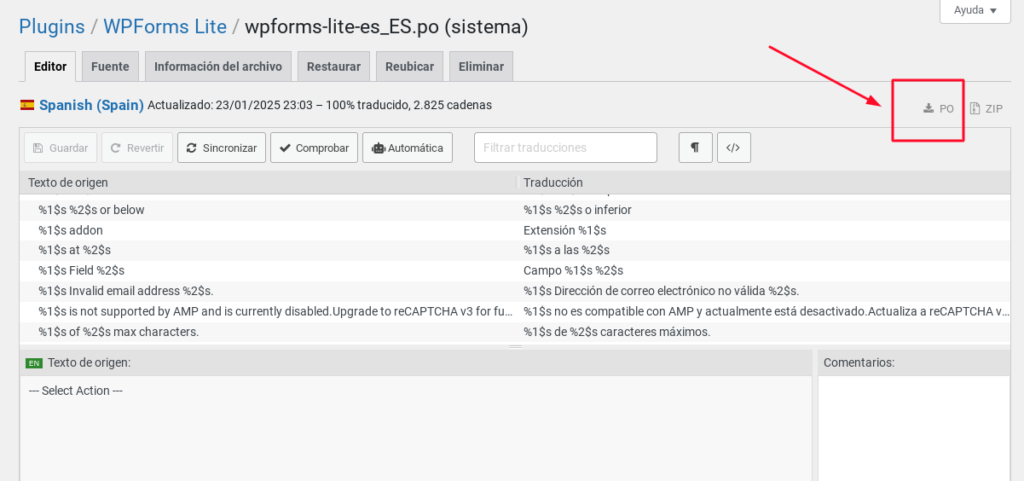Go to Plugins breadcrumb link

52,27
